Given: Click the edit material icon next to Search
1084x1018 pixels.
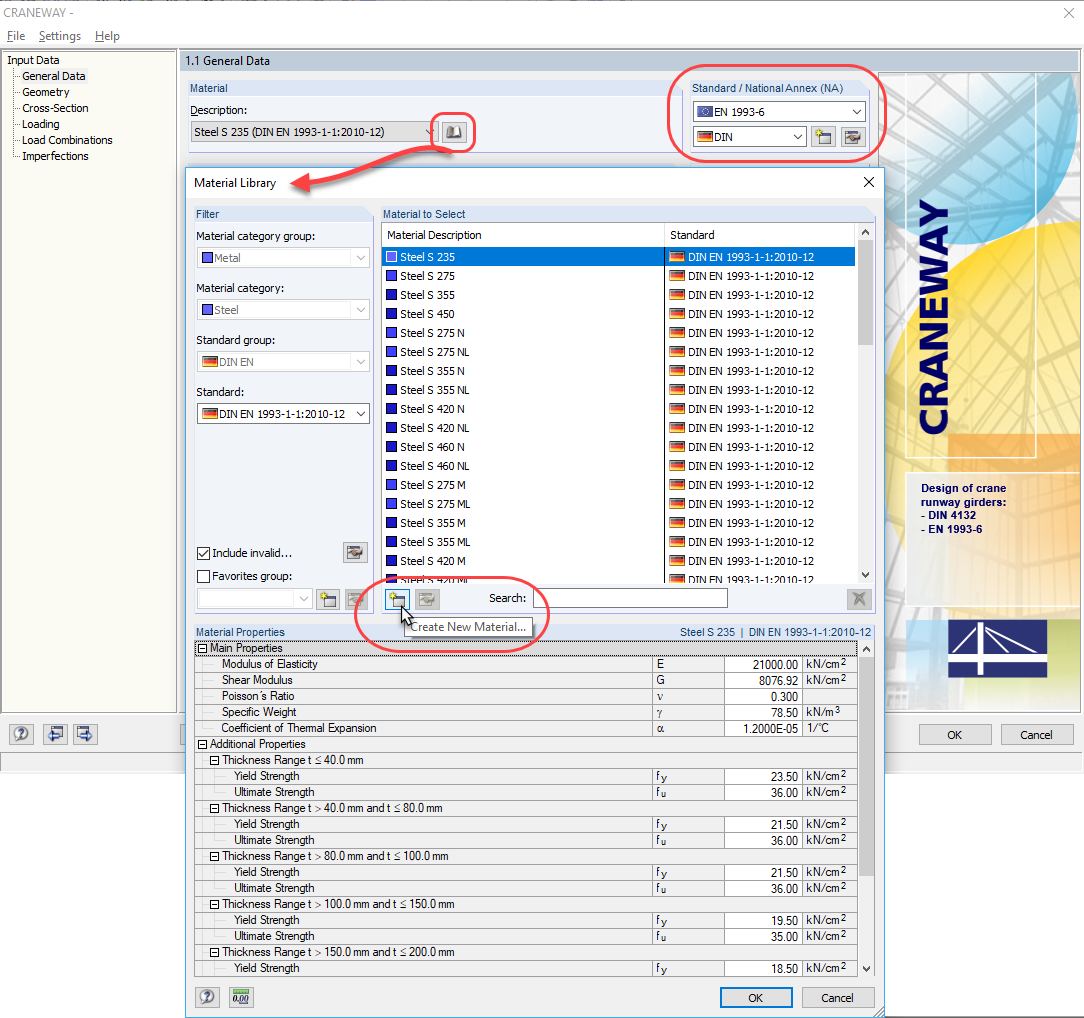Looking at the screenshot, I should (x=427, y=599).
